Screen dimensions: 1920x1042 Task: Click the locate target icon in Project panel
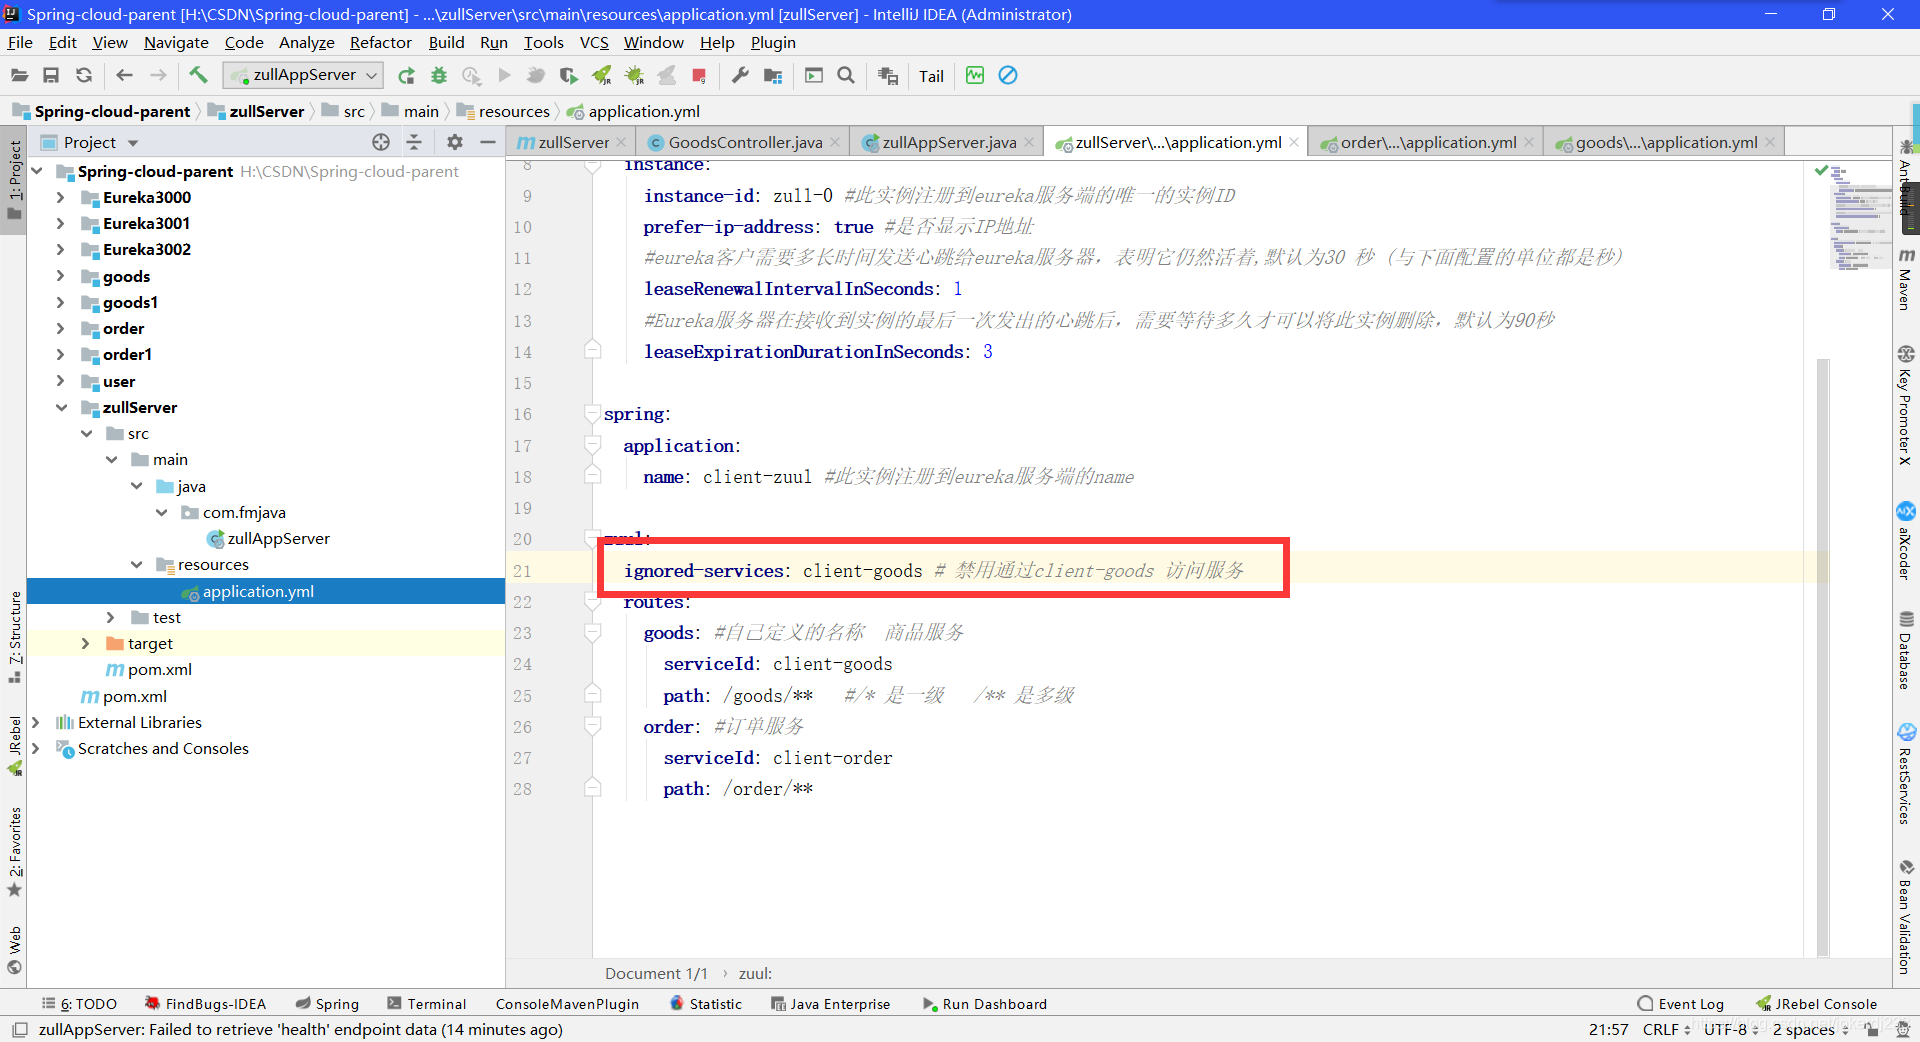381,142
